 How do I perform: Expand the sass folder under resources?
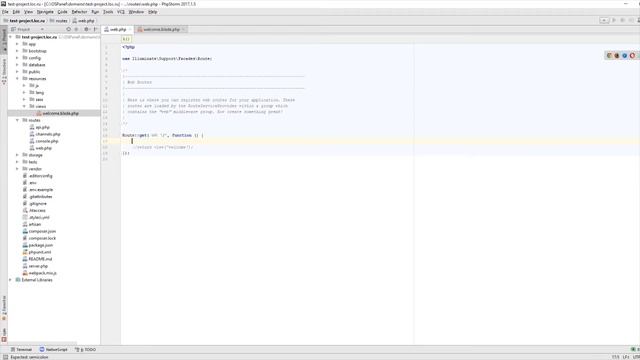click(24, 100)
